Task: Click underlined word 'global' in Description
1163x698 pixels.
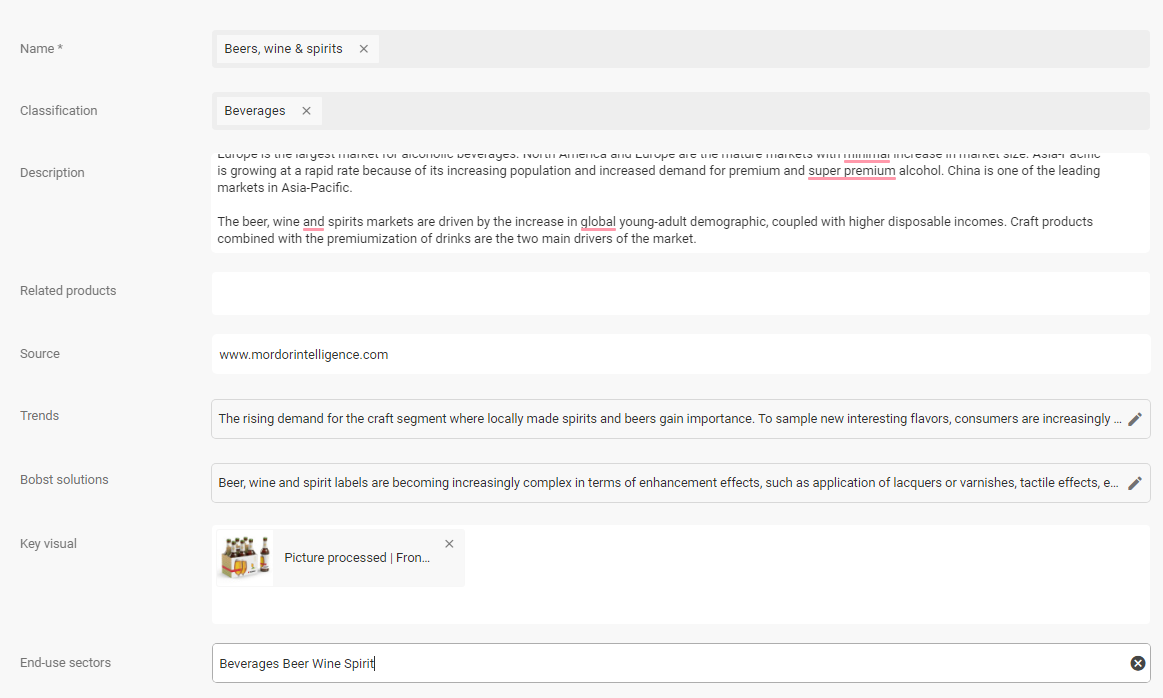Action: (598, 222)
